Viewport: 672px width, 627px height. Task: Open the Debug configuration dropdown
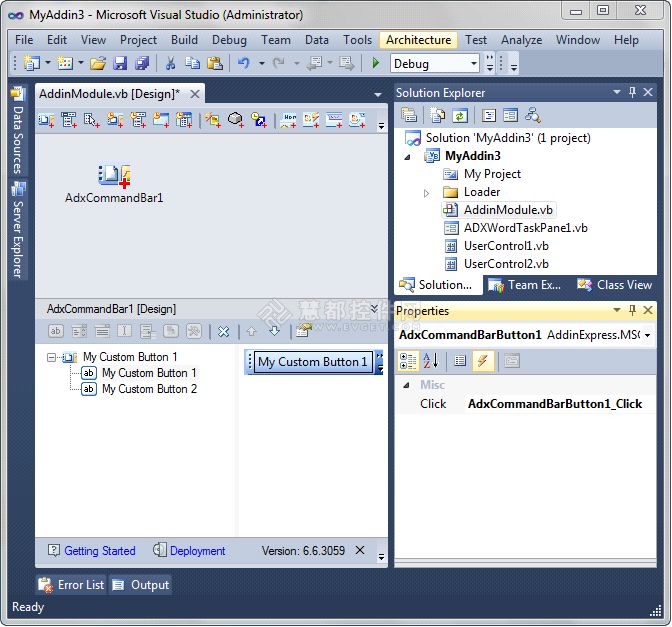tap(477, 63)
